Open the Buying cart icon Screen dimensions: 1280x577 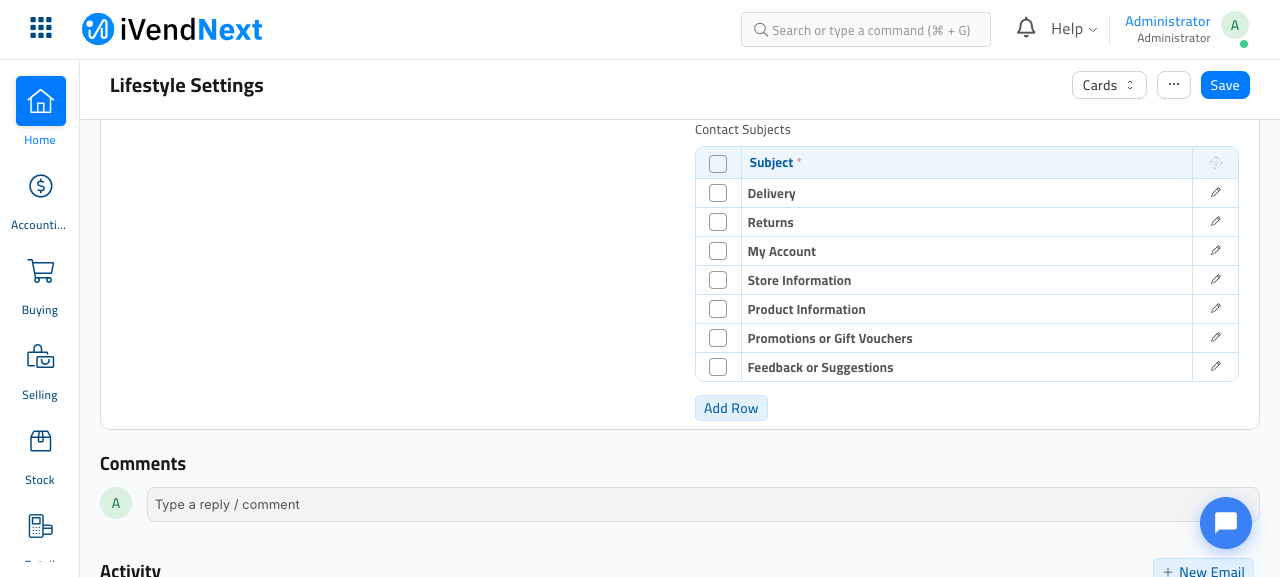pos(41,271)
